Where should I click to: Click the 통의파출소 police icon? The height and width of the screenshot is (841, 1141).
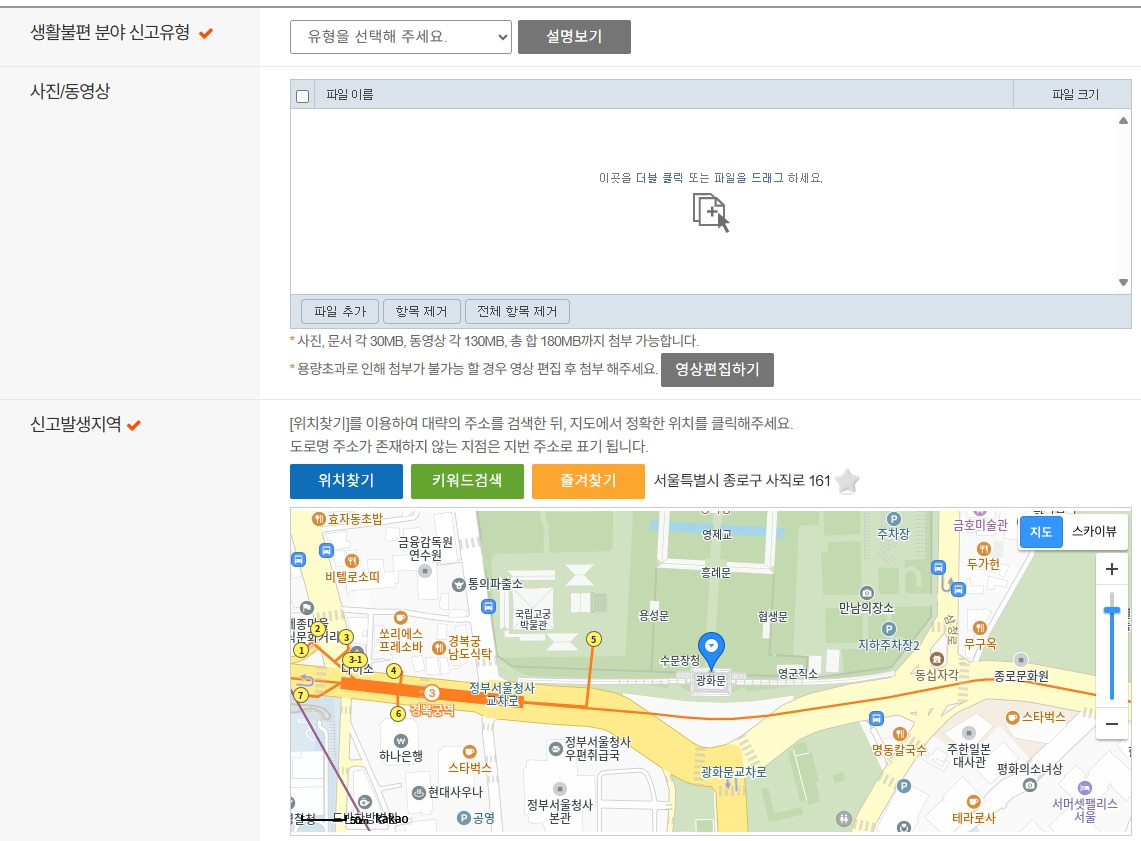click(458, 584)
